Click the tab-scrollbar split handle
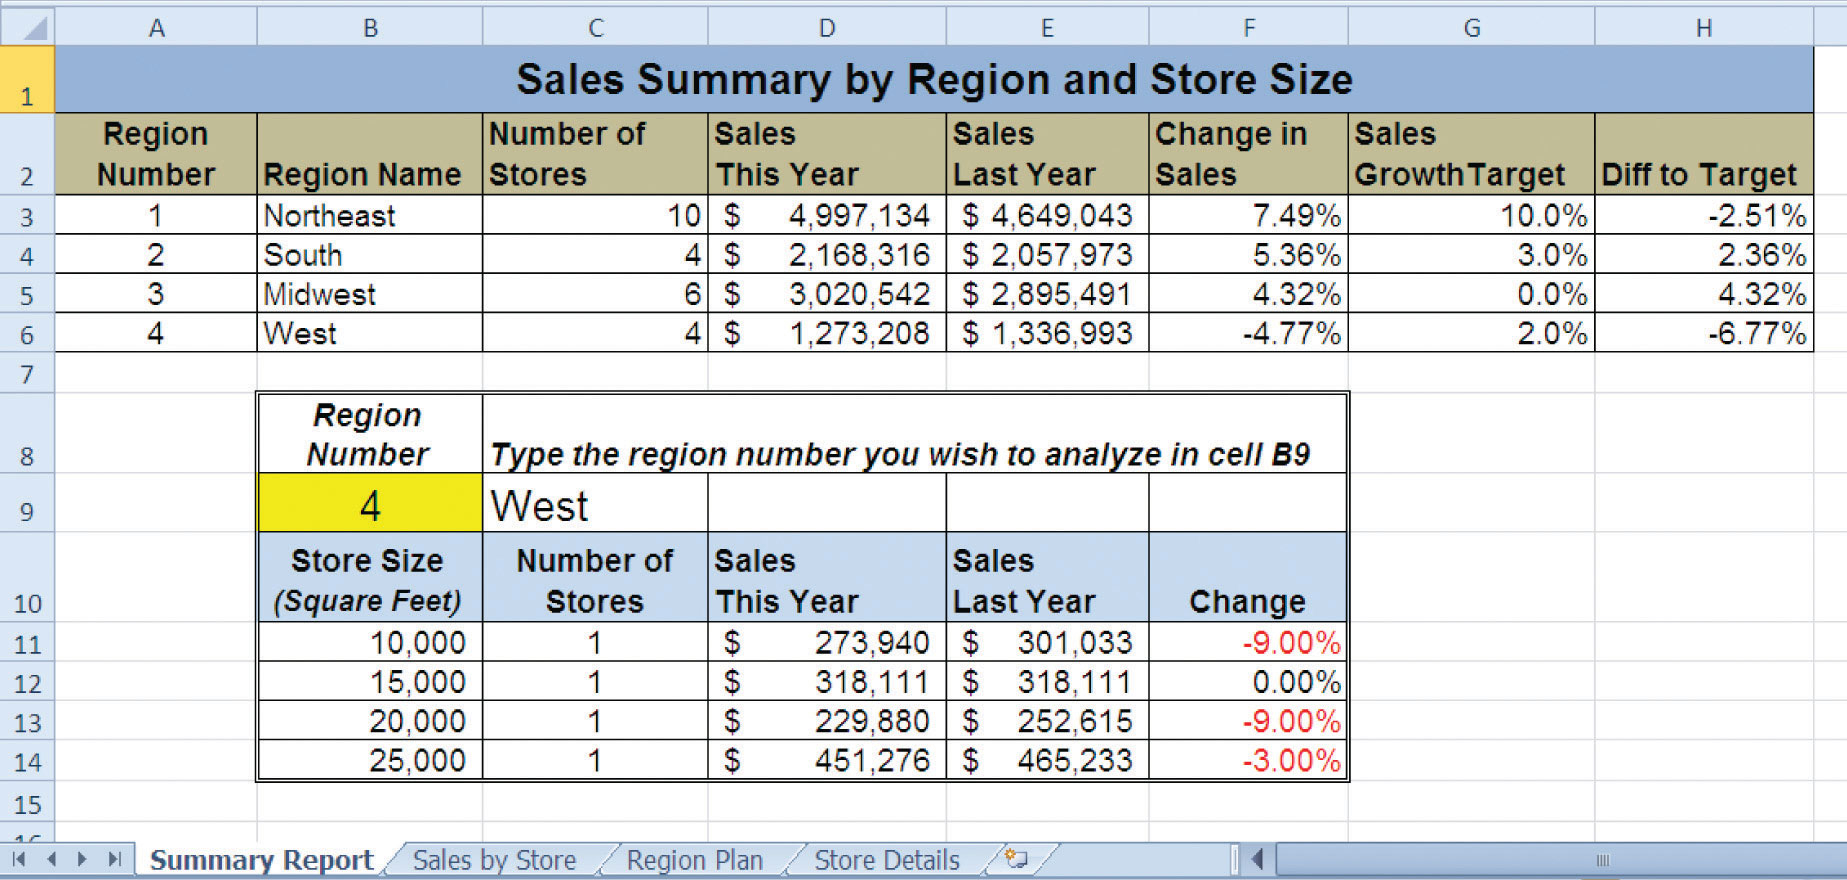Screen dimensions: 1847x880 click(1235, 859)
